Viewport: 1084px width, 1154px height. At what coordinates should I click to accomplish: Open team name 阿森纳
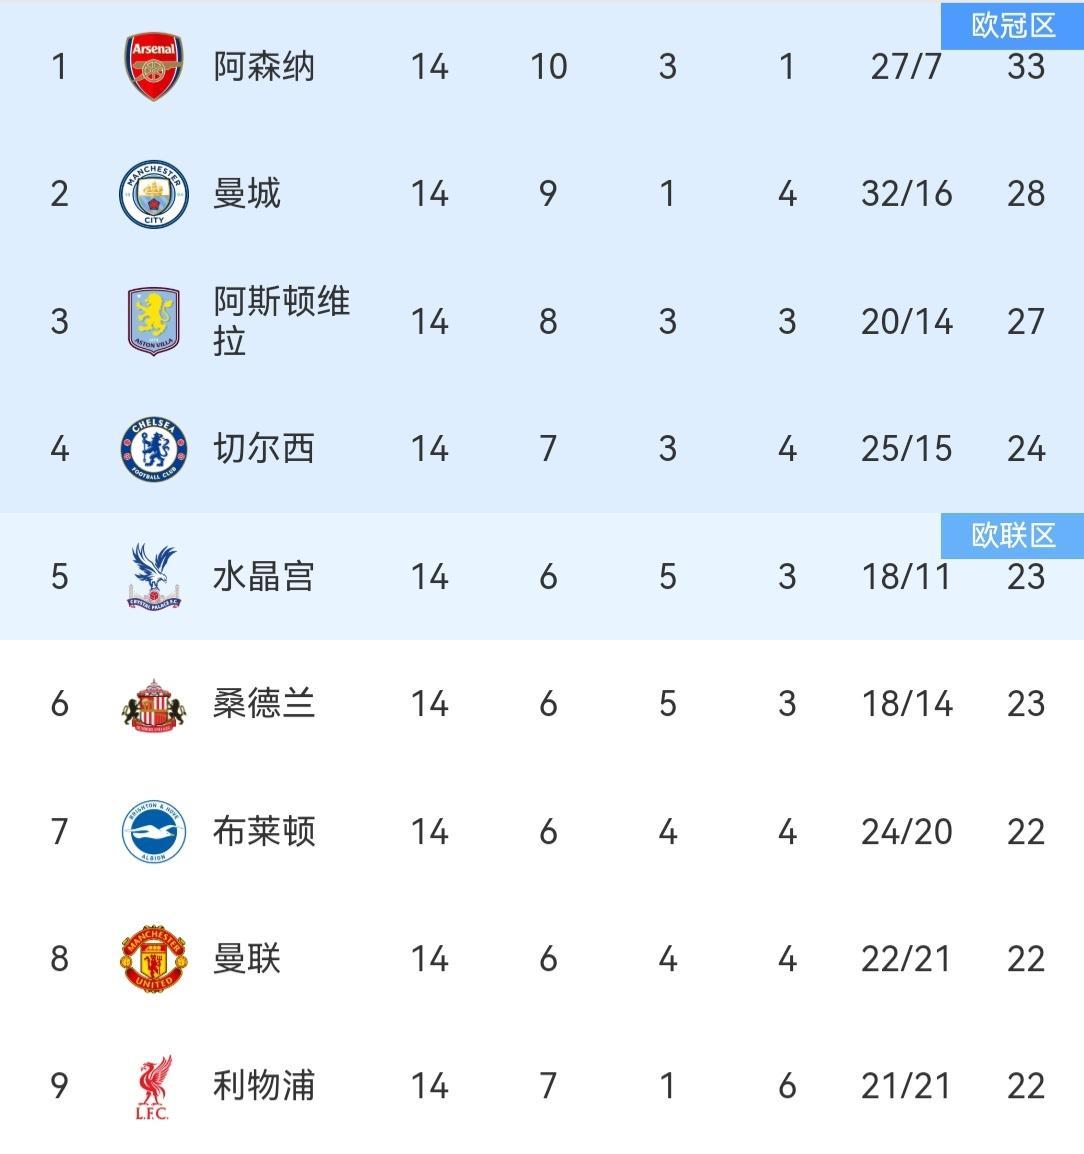(264, 67)
